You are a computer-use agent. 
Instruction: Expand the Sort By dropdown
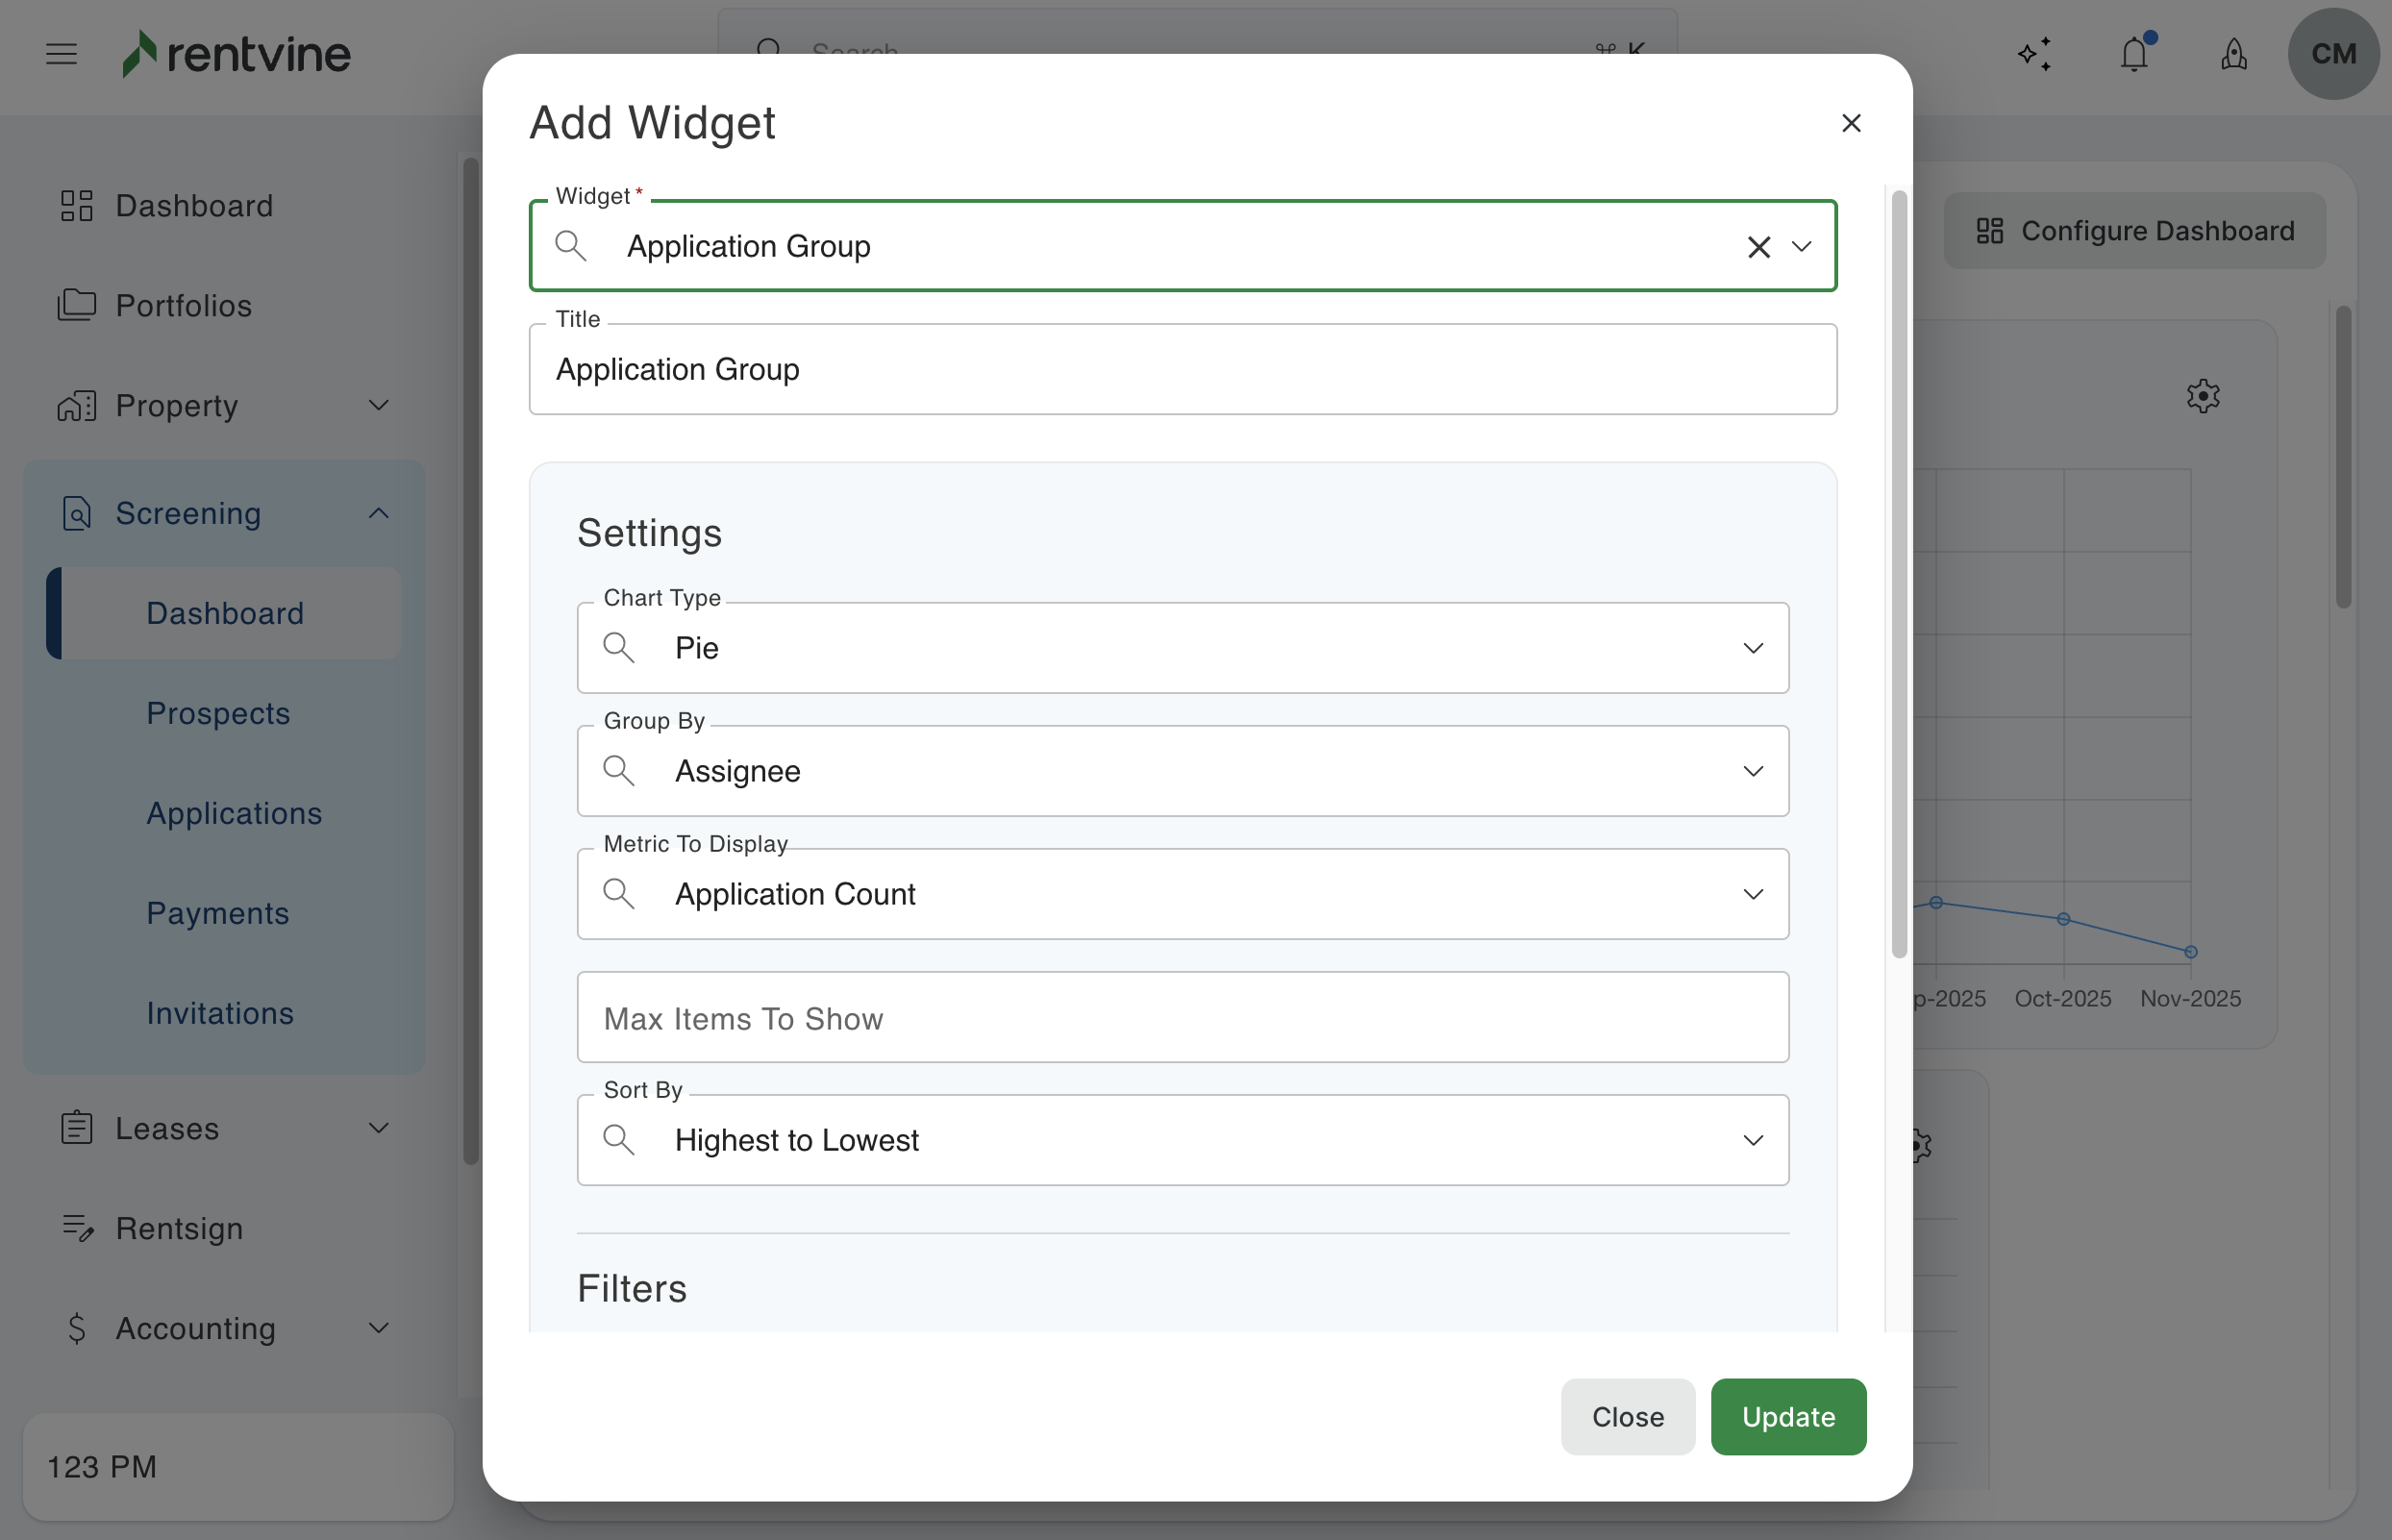pos(1752,1140)
